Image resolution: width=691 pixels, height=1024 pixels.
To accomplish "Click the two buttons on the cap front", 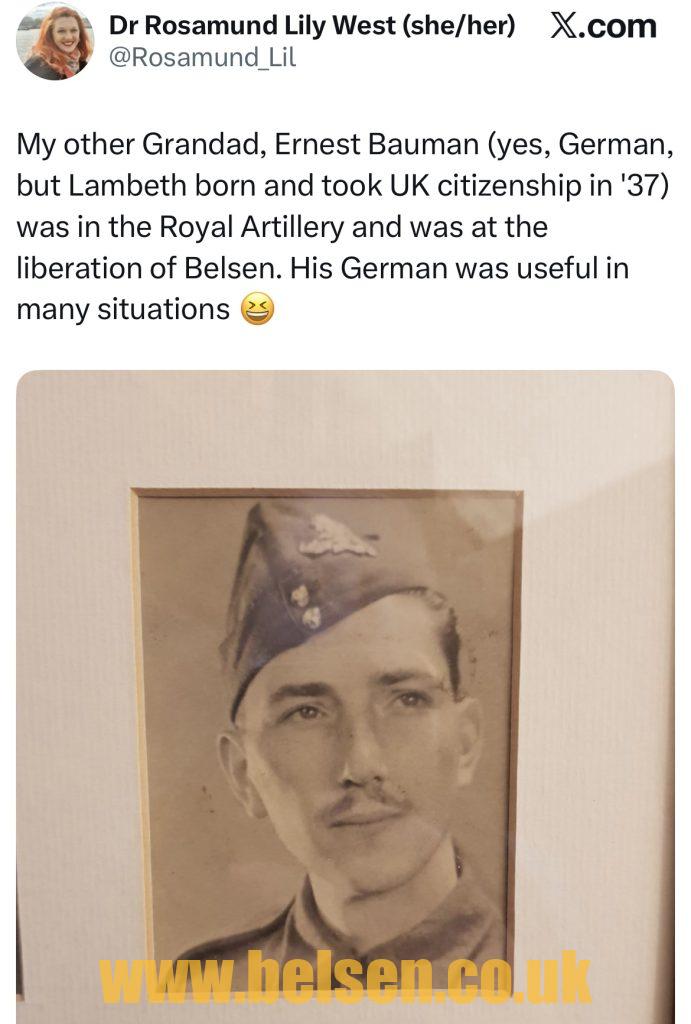I will pyautogui.click(x=306, y=607).
